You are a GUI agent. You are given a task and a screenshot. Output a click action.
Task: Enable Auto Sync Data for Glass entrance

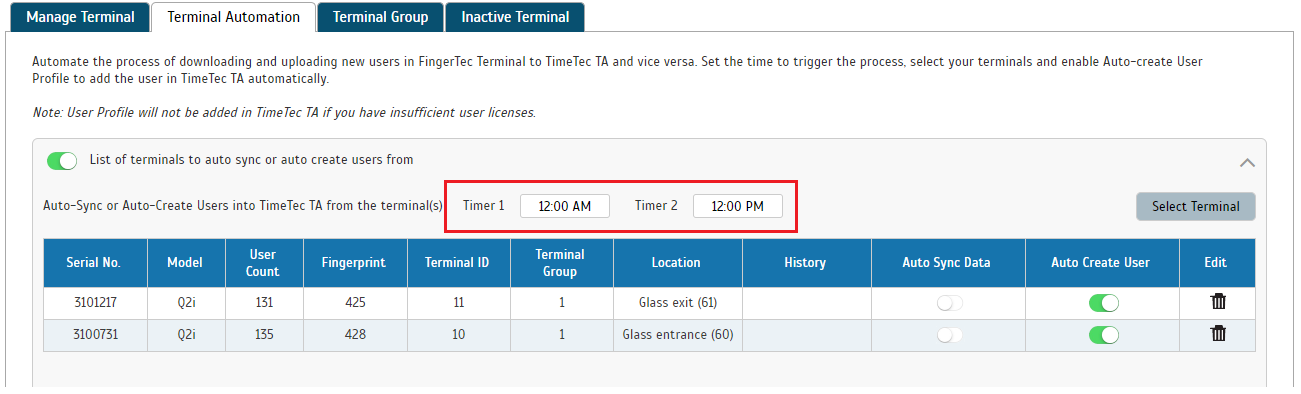coord(949,335)
